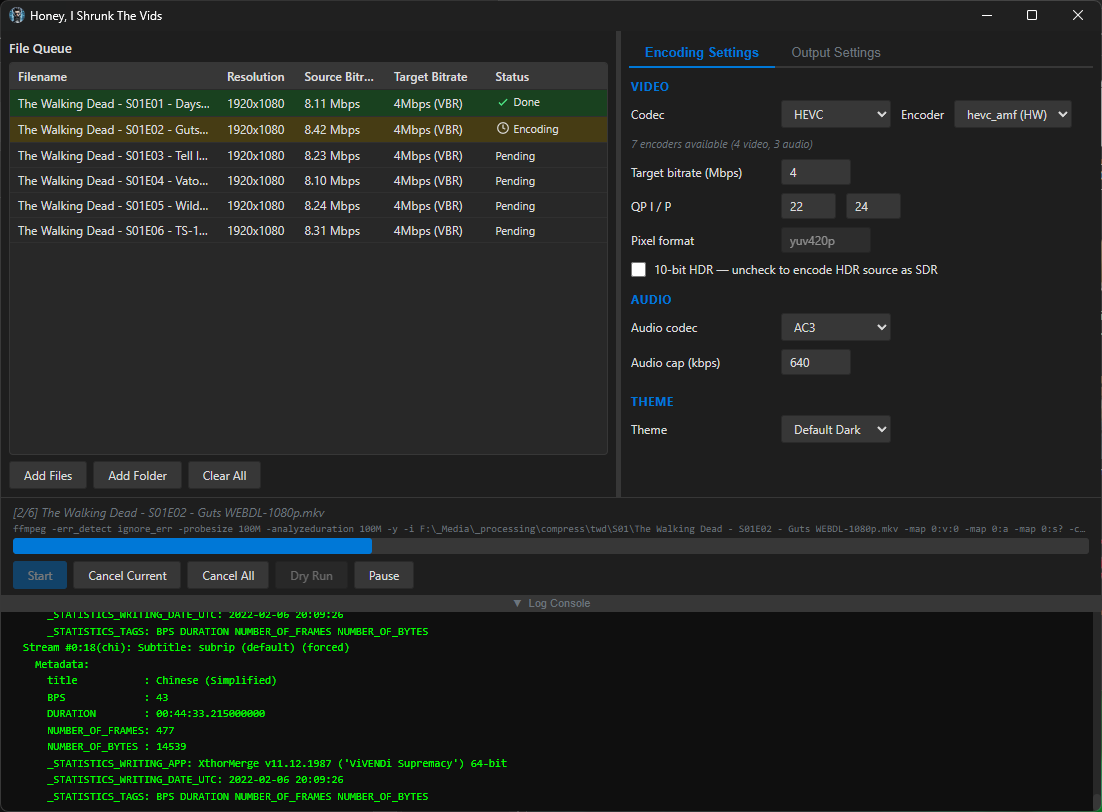This screenshot has width=1102, height=812.
Task: Click the Target bitrate input field
Action: (815, 173)
